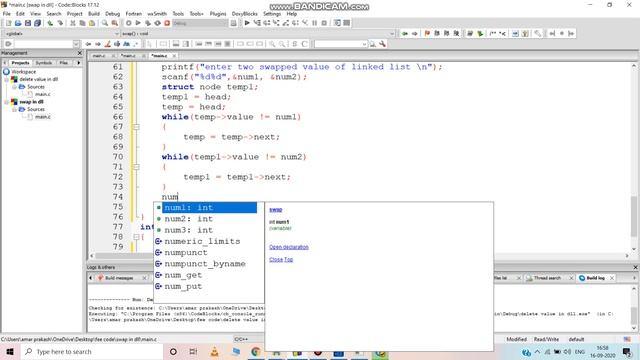The height and width of the screenshot is (360, 640).
Task: Select num_get autocomplete suggestion
Action: click(209, 275)
